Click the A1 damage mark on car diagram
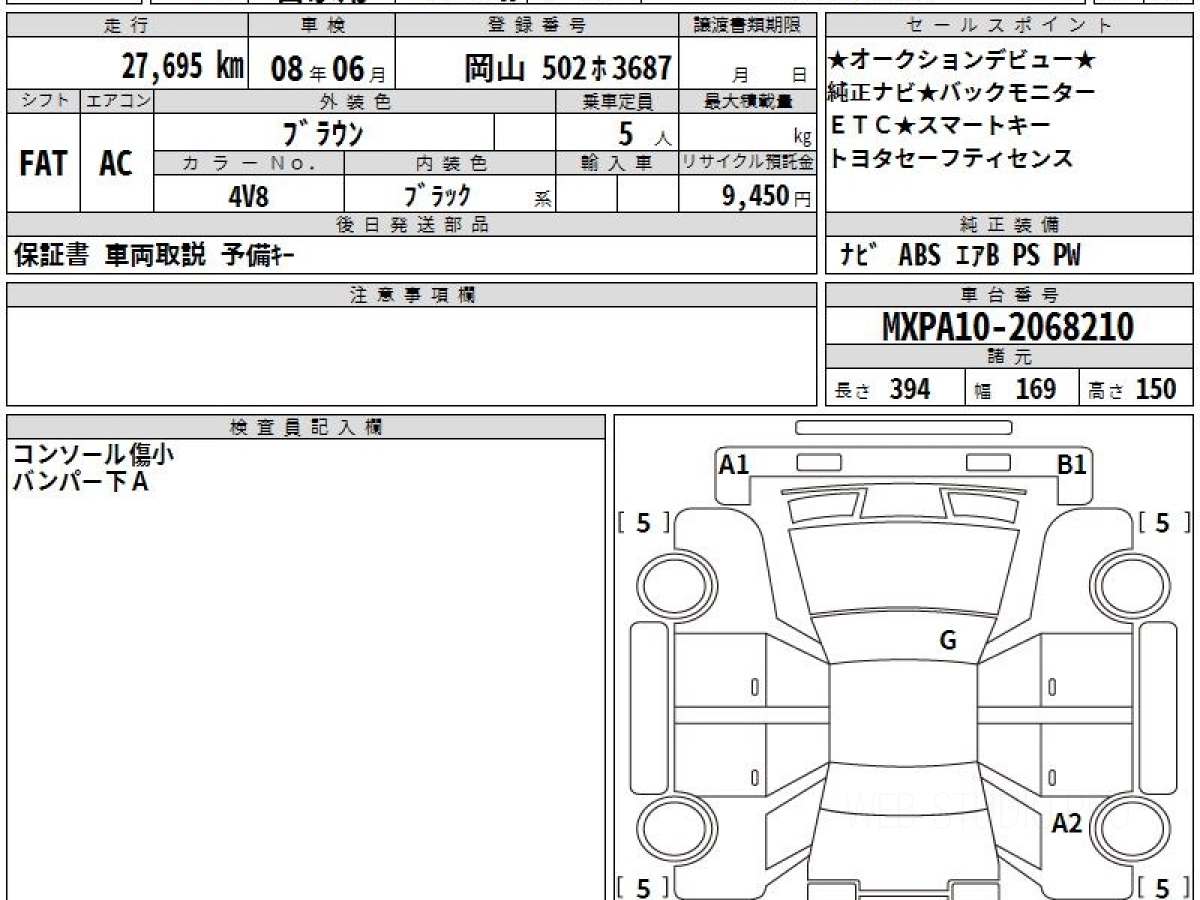The width and height of the screenshot is (1200, 900). 734,464
